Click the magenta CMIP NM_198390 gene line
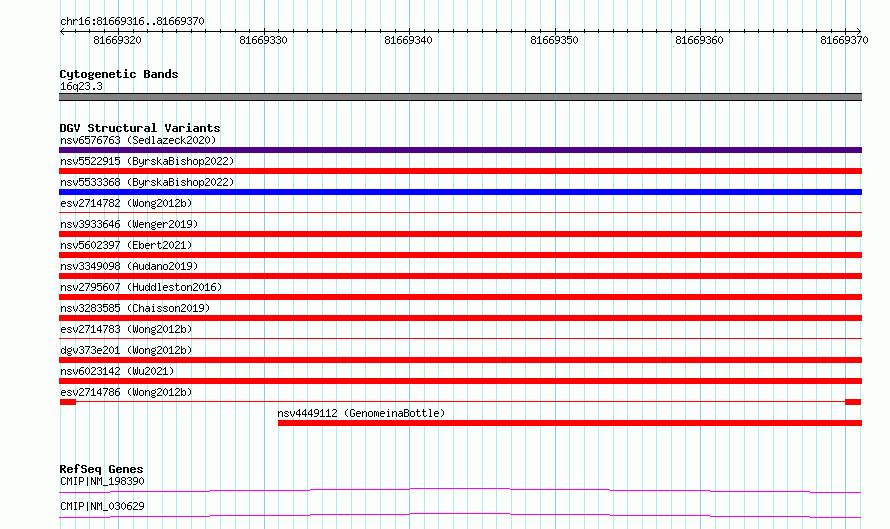Image resolution: width=890 pixels, height=529 pixels. point(460,490)
